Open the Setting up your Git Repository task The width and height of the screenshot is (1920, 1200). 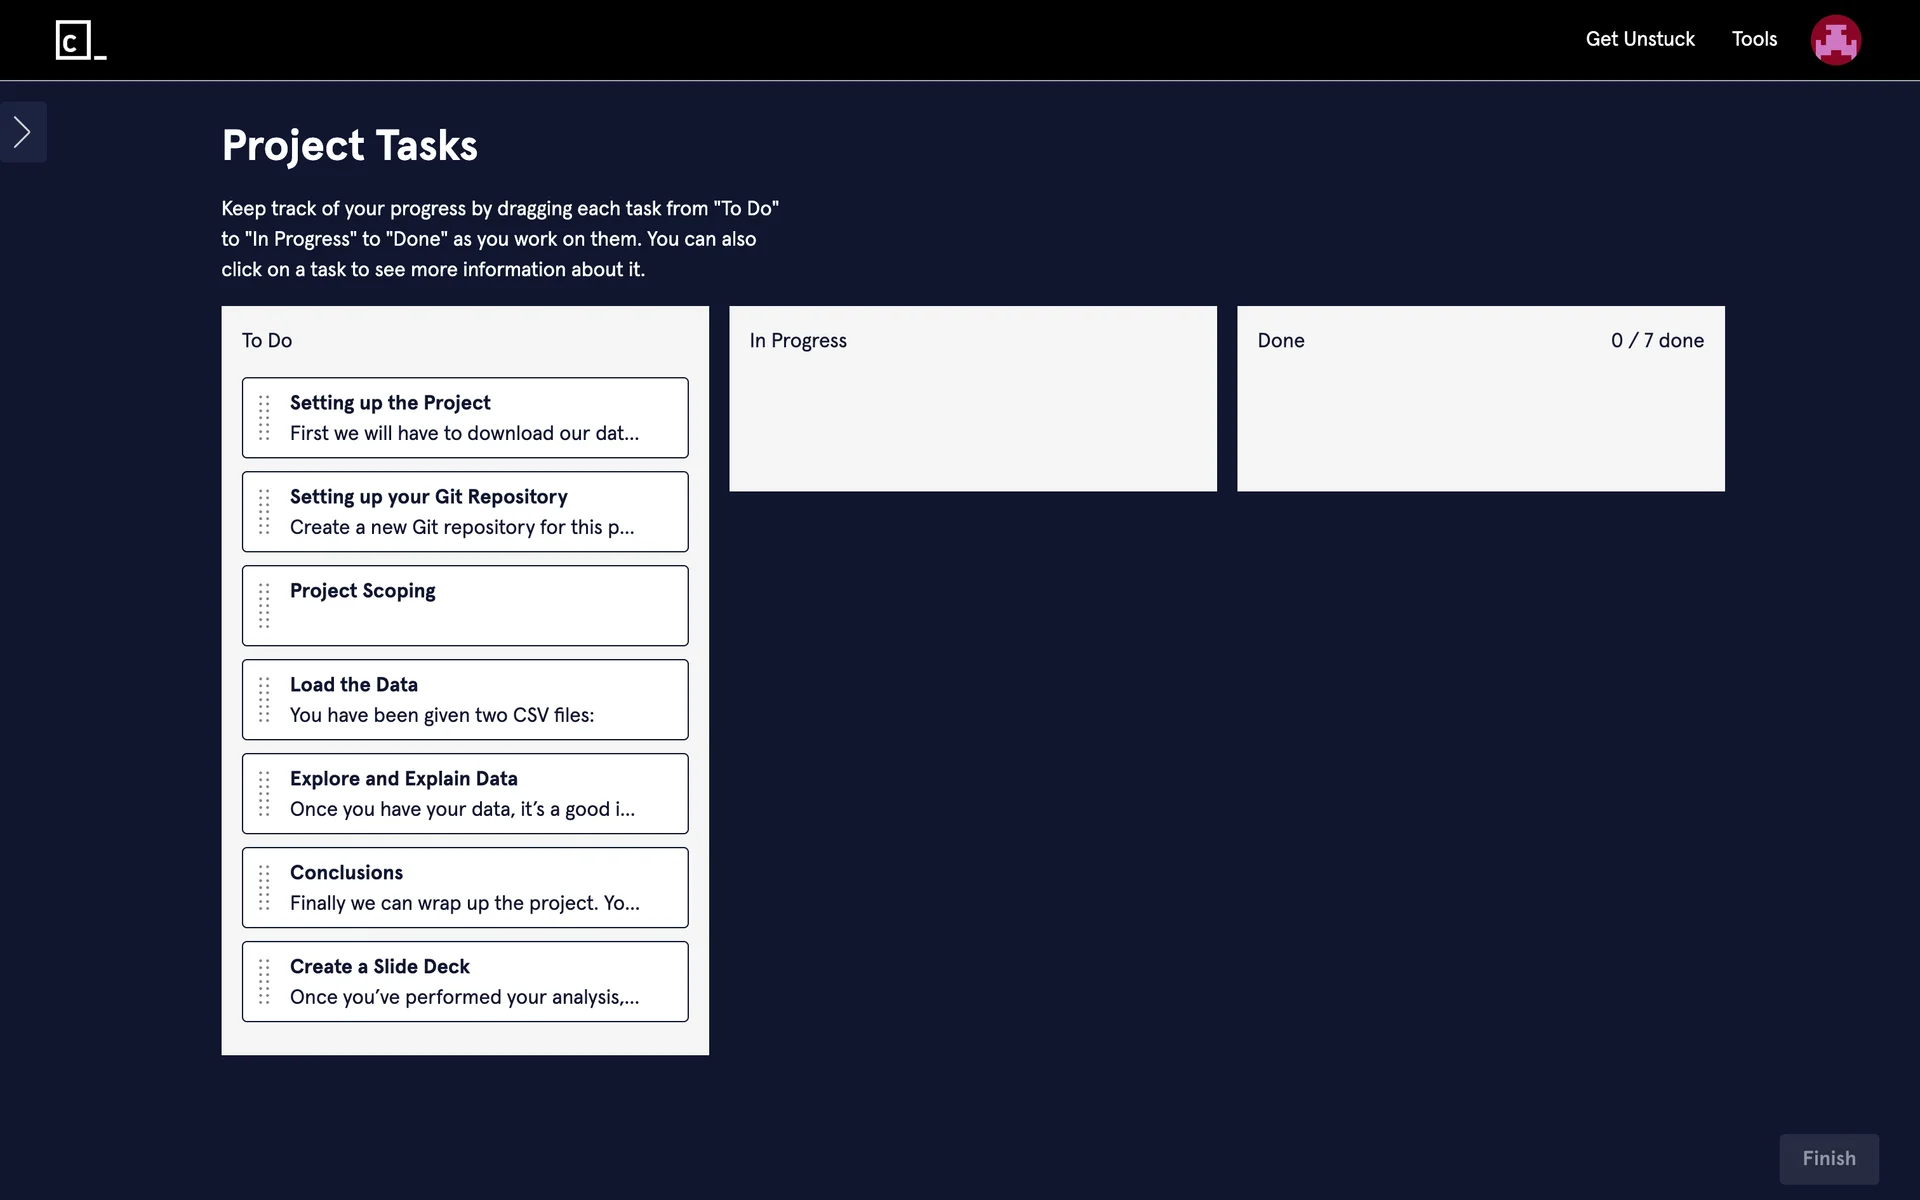point(480,512)
